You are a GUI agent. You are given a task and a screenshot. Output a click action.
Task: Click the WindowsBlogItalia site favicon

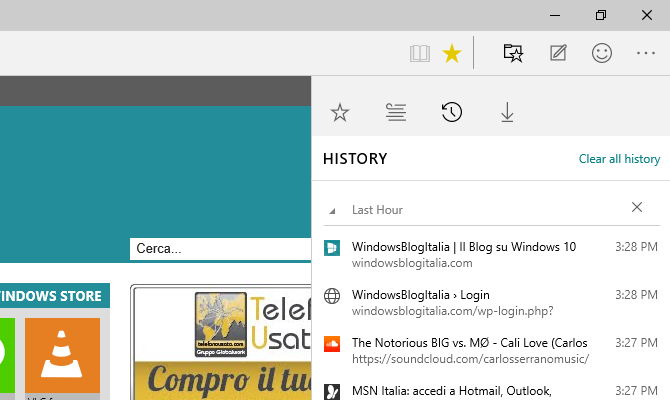(x=332, y=247)
